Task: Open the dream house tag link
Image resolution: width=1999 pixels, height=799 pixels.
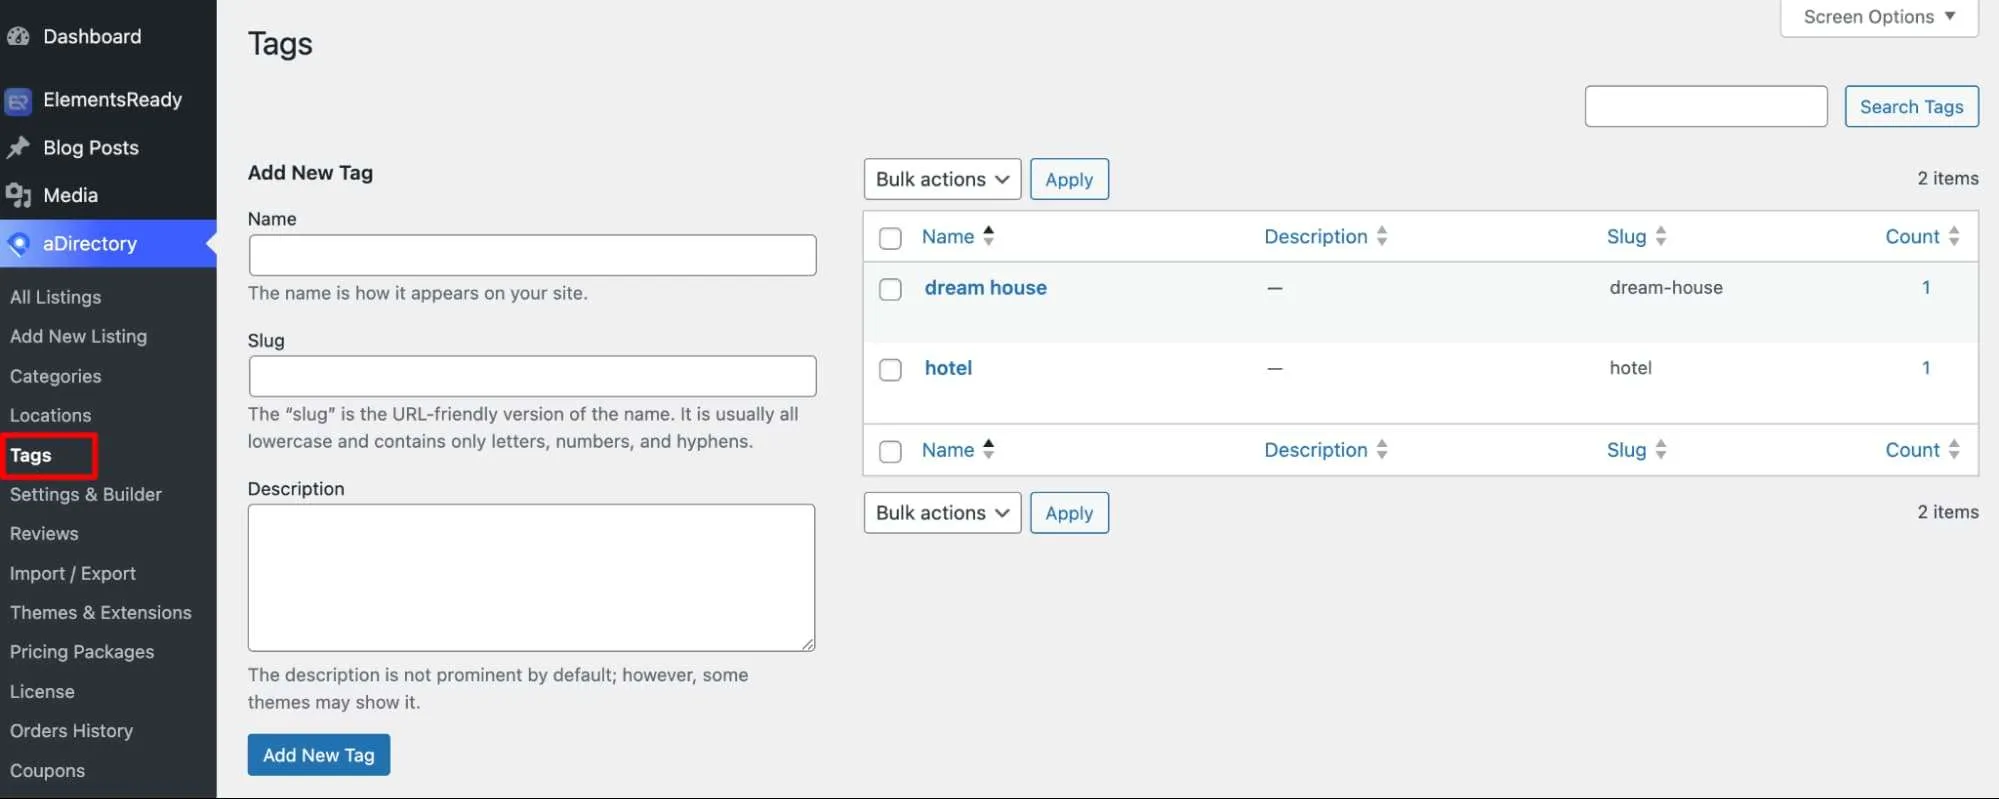Action: (985, 288)
